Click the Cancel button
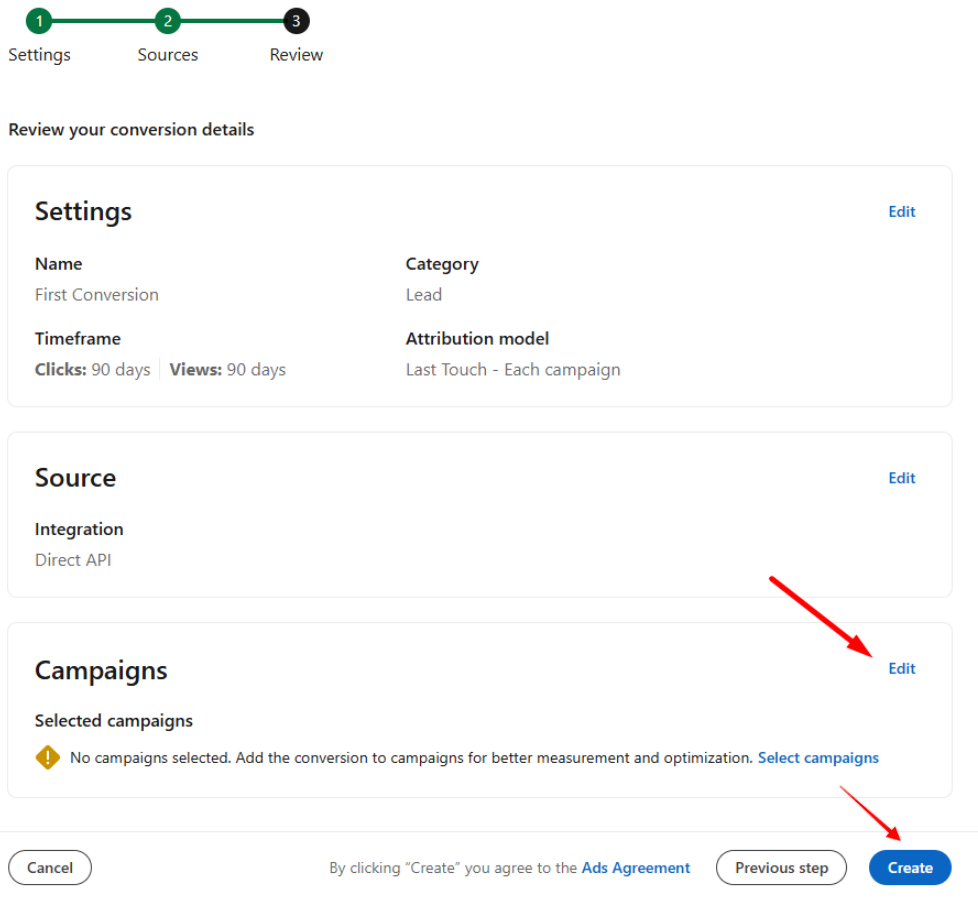The image size is (978, 898). click(50, 867)
